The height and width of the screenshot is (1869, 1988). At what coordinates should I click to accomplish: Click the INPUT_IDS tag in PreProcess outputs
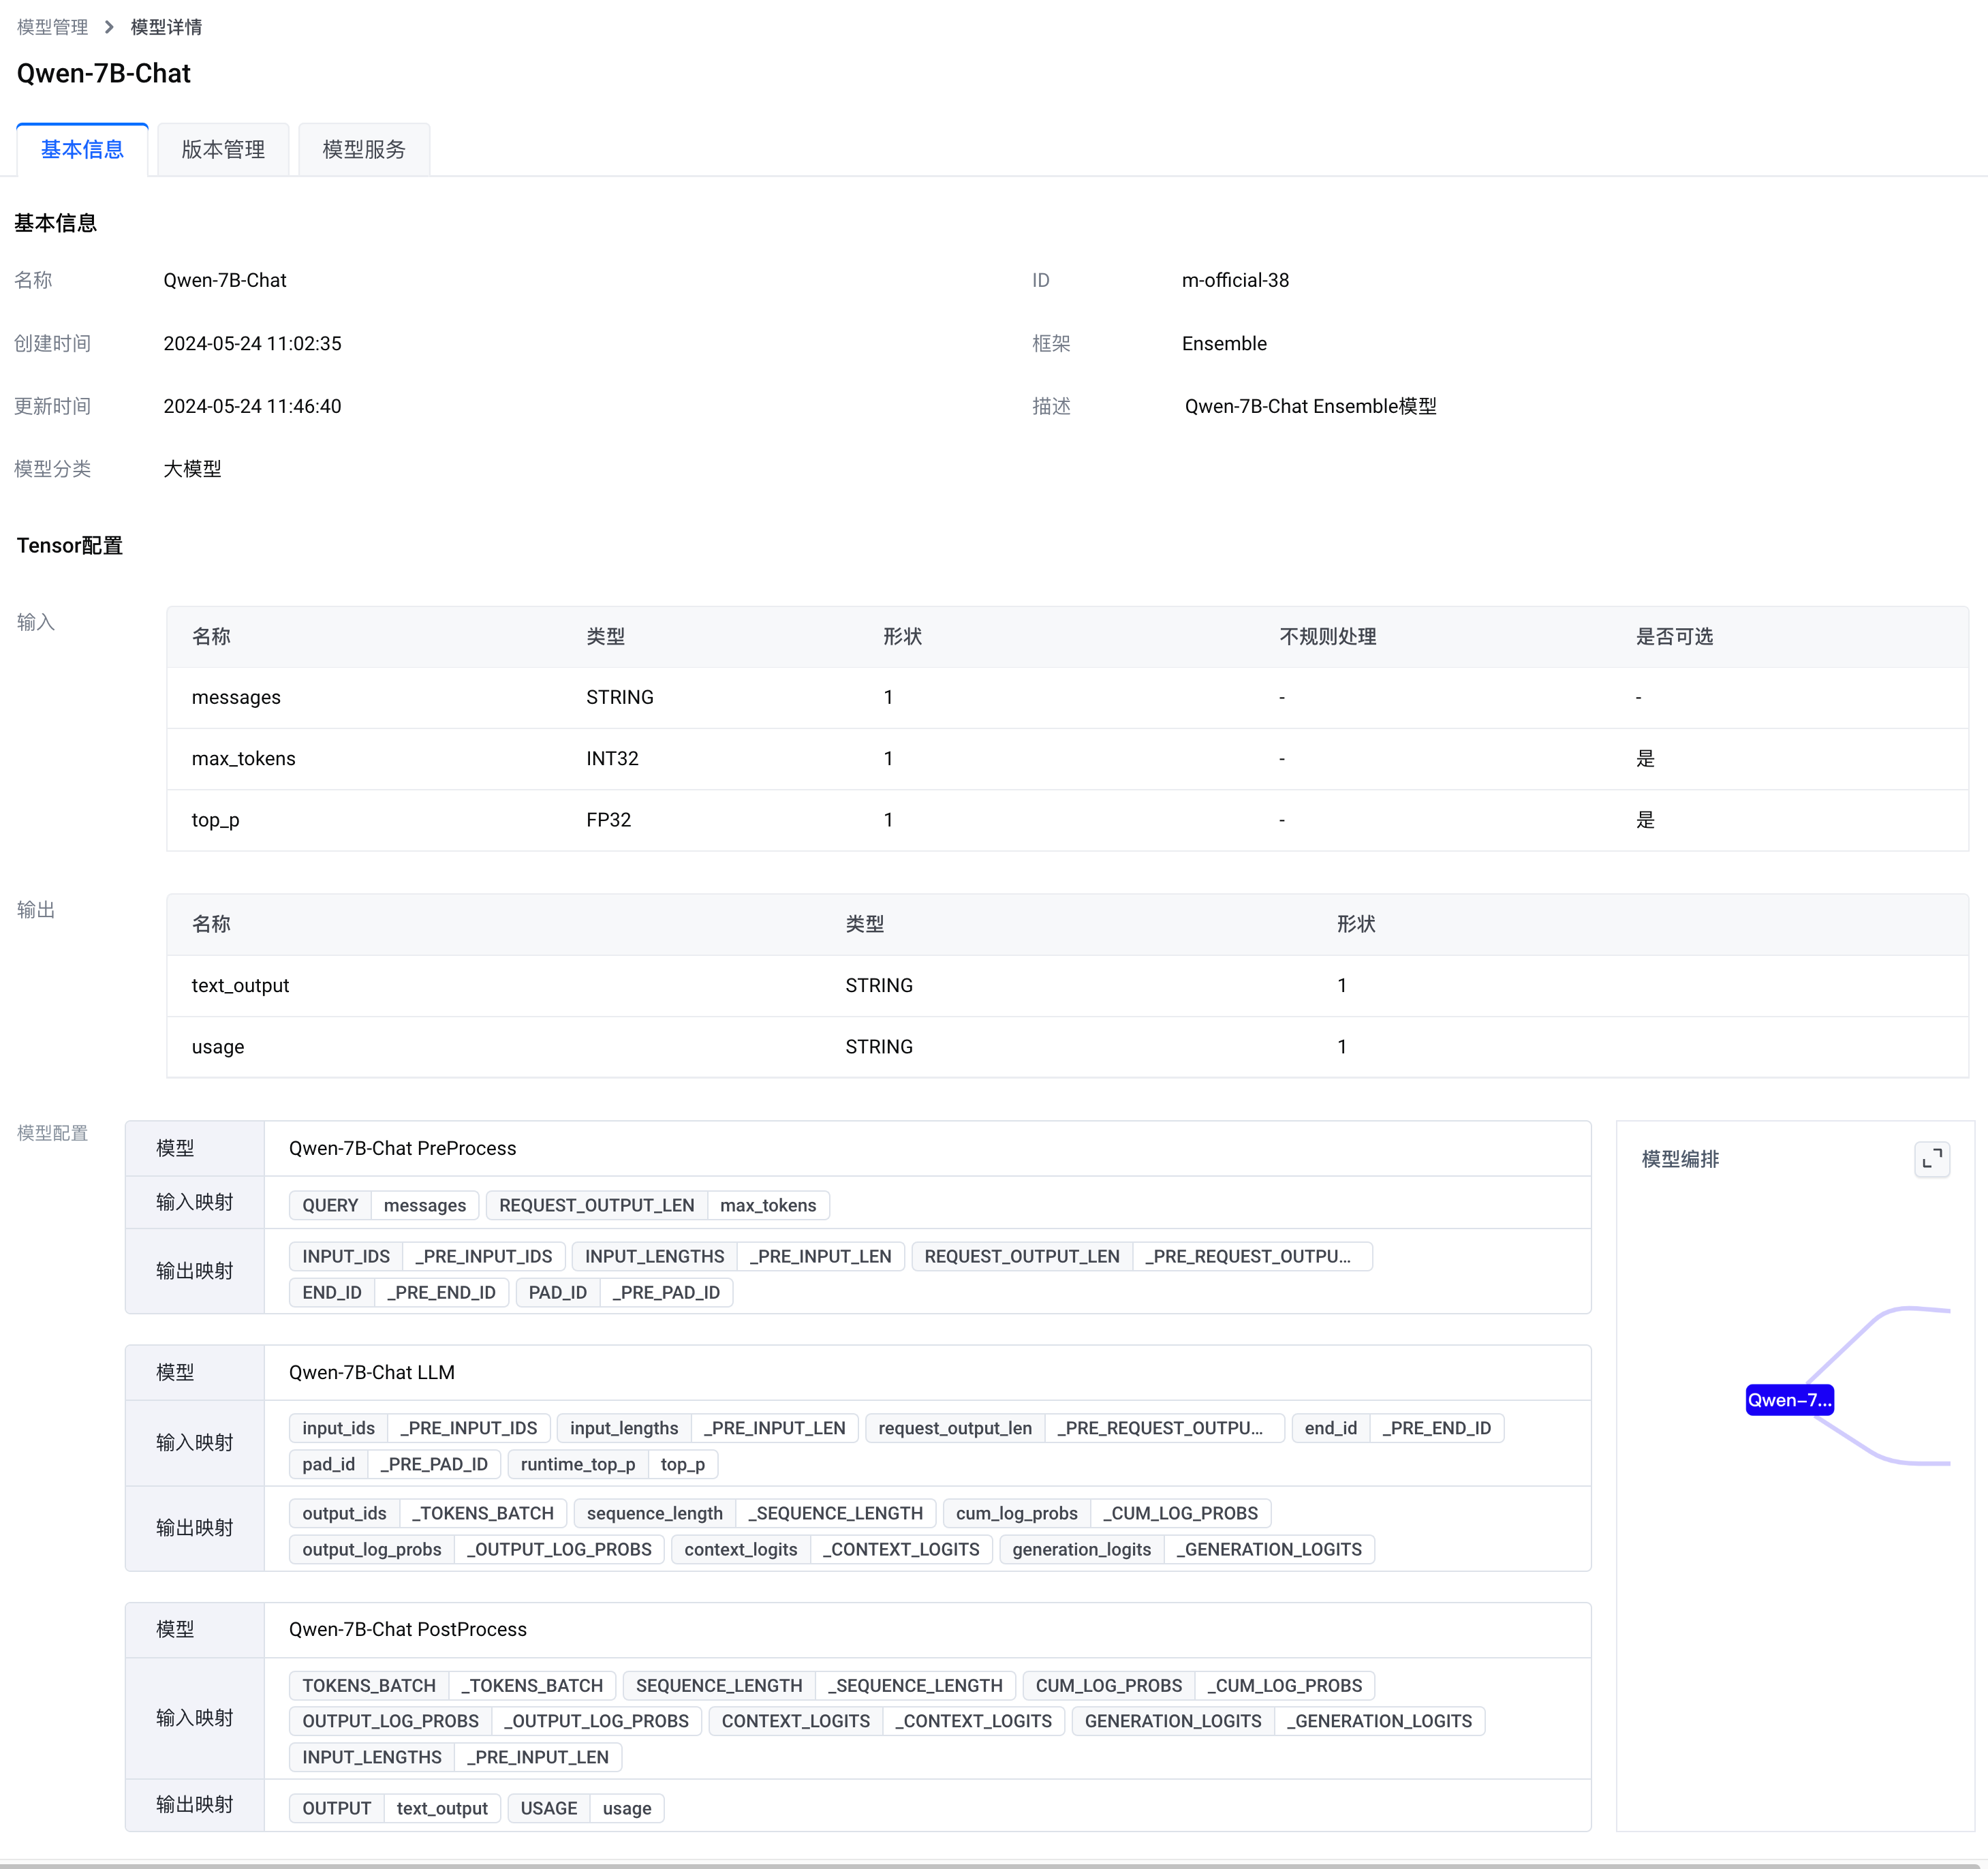coord(346,1256)
